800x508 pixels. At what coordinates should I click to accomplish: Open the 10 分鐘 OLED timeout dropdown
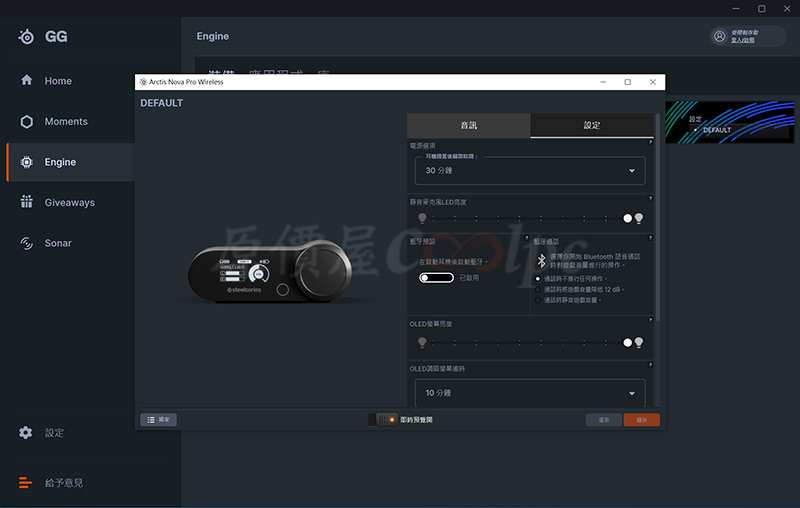[530, 393]
